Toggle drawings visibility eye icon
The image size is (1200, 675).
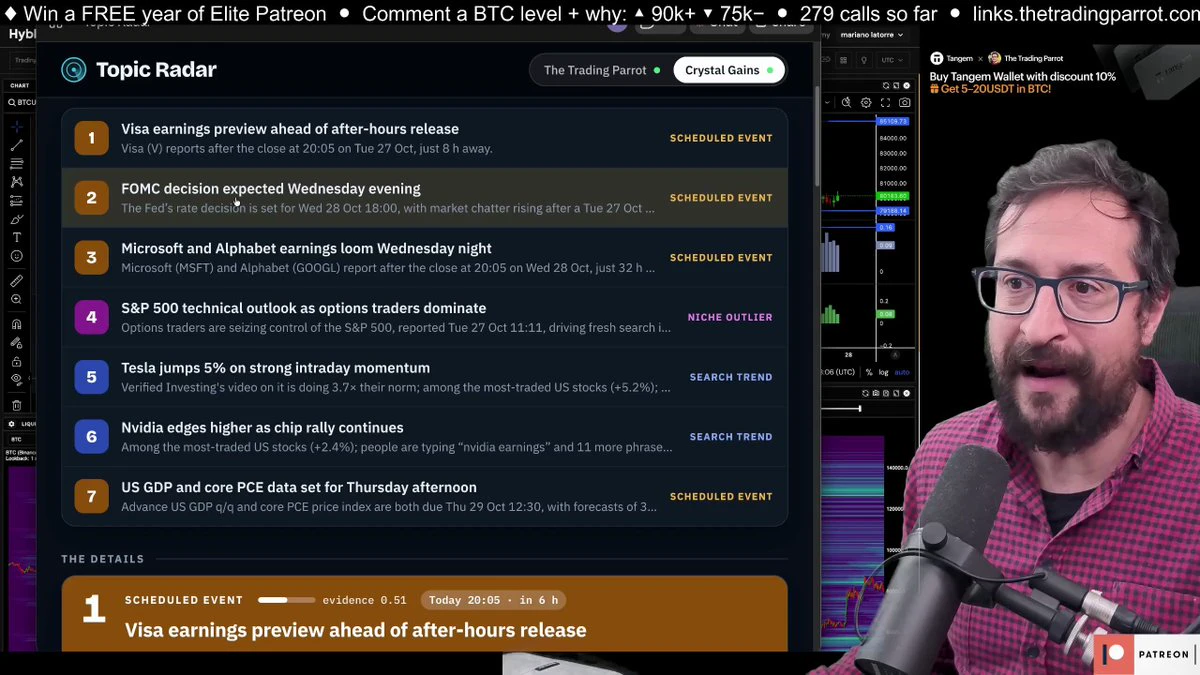point(16,380)
